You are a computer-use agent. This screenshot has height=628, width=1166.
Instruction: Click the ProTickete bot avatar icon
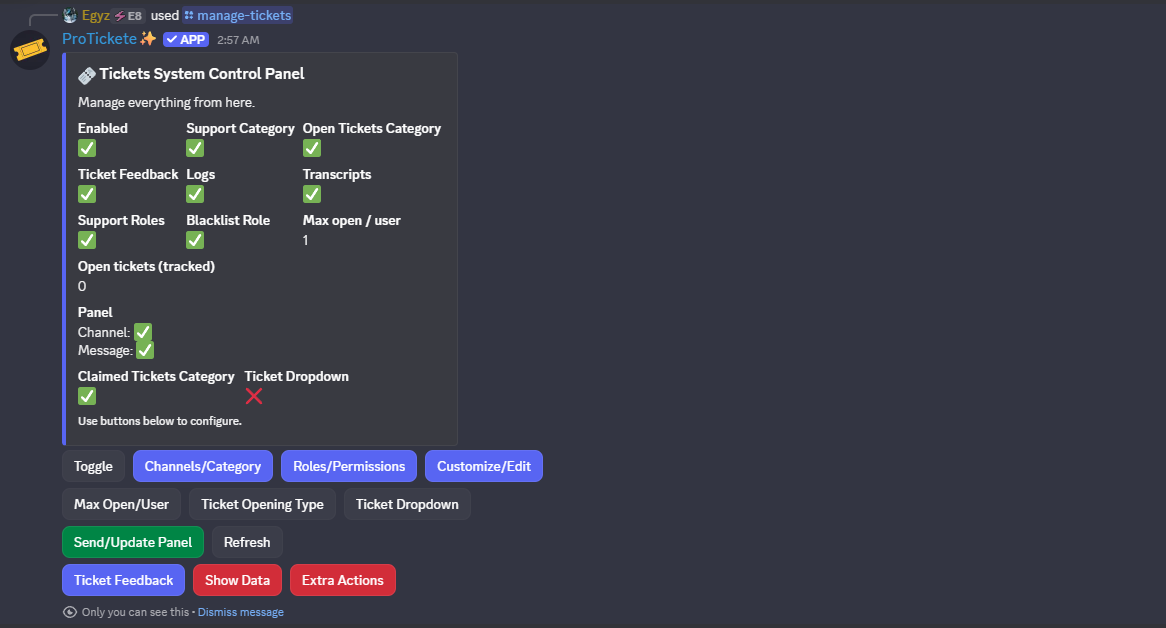coord(30,50)
